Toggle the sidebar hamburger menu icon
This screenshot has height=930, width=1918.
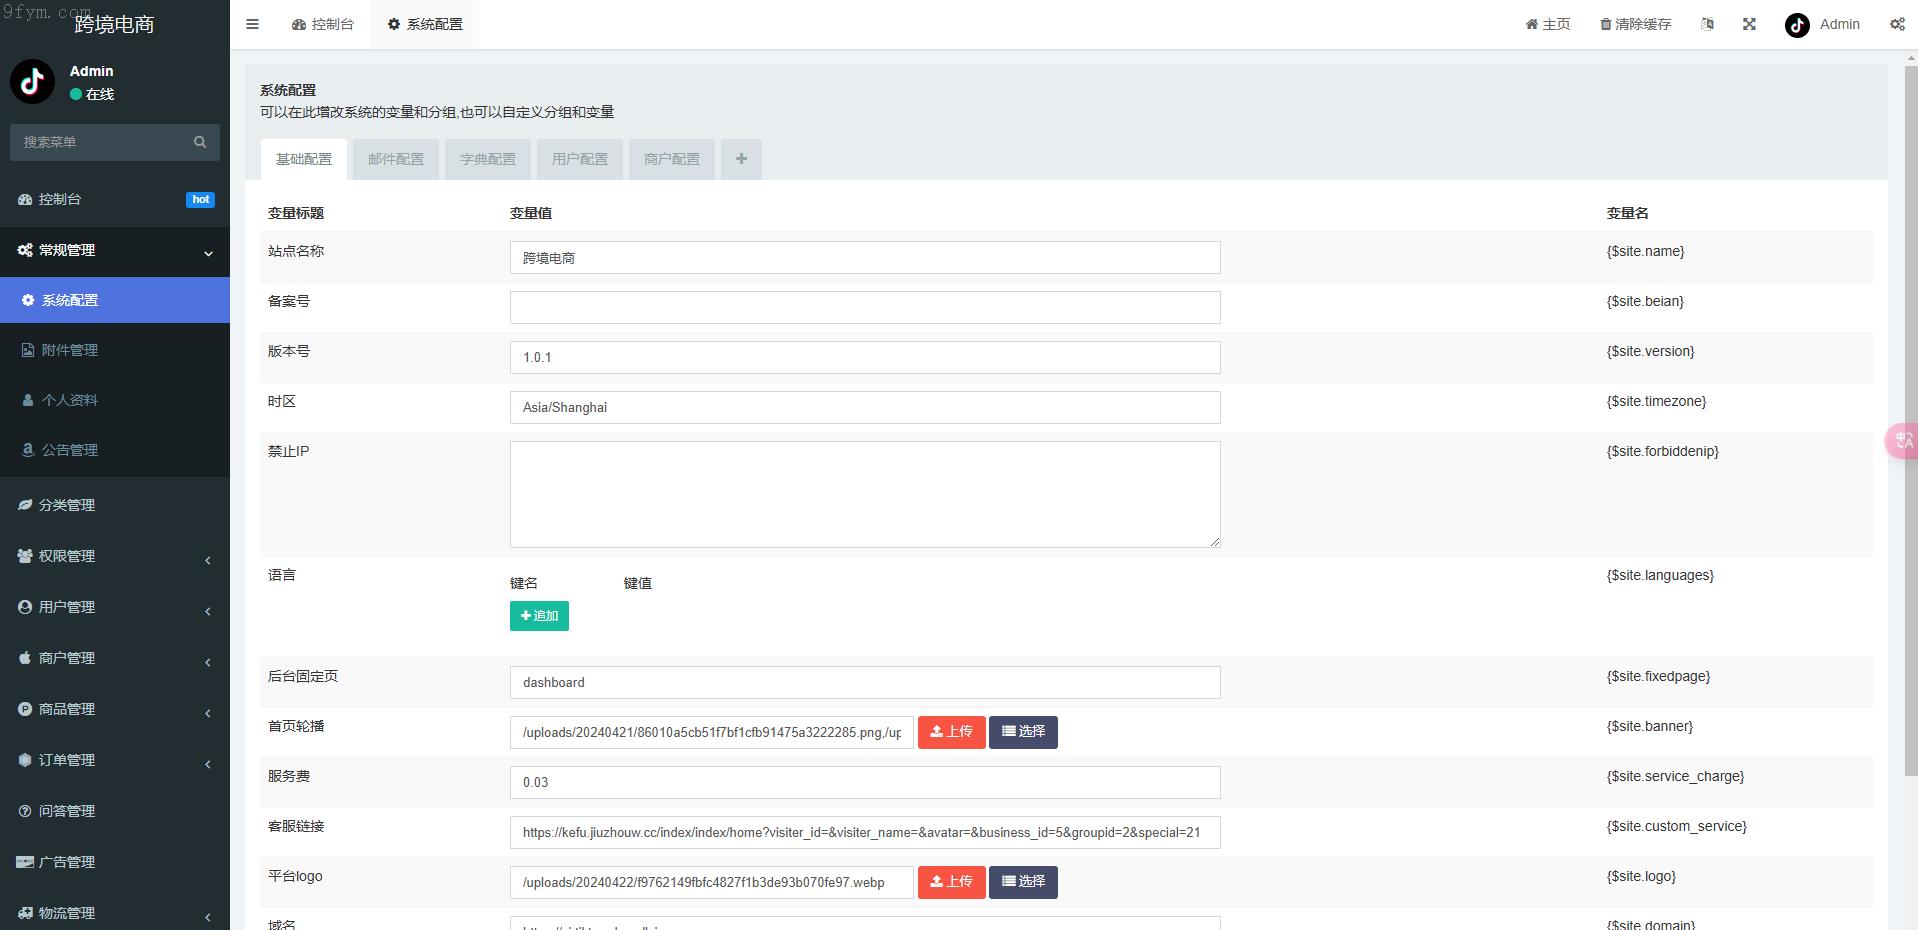click(x=252, y=24)
